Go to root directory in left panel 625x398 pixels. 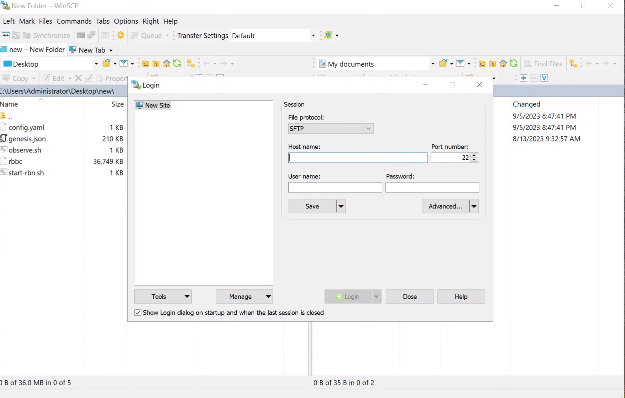(156, 64)
